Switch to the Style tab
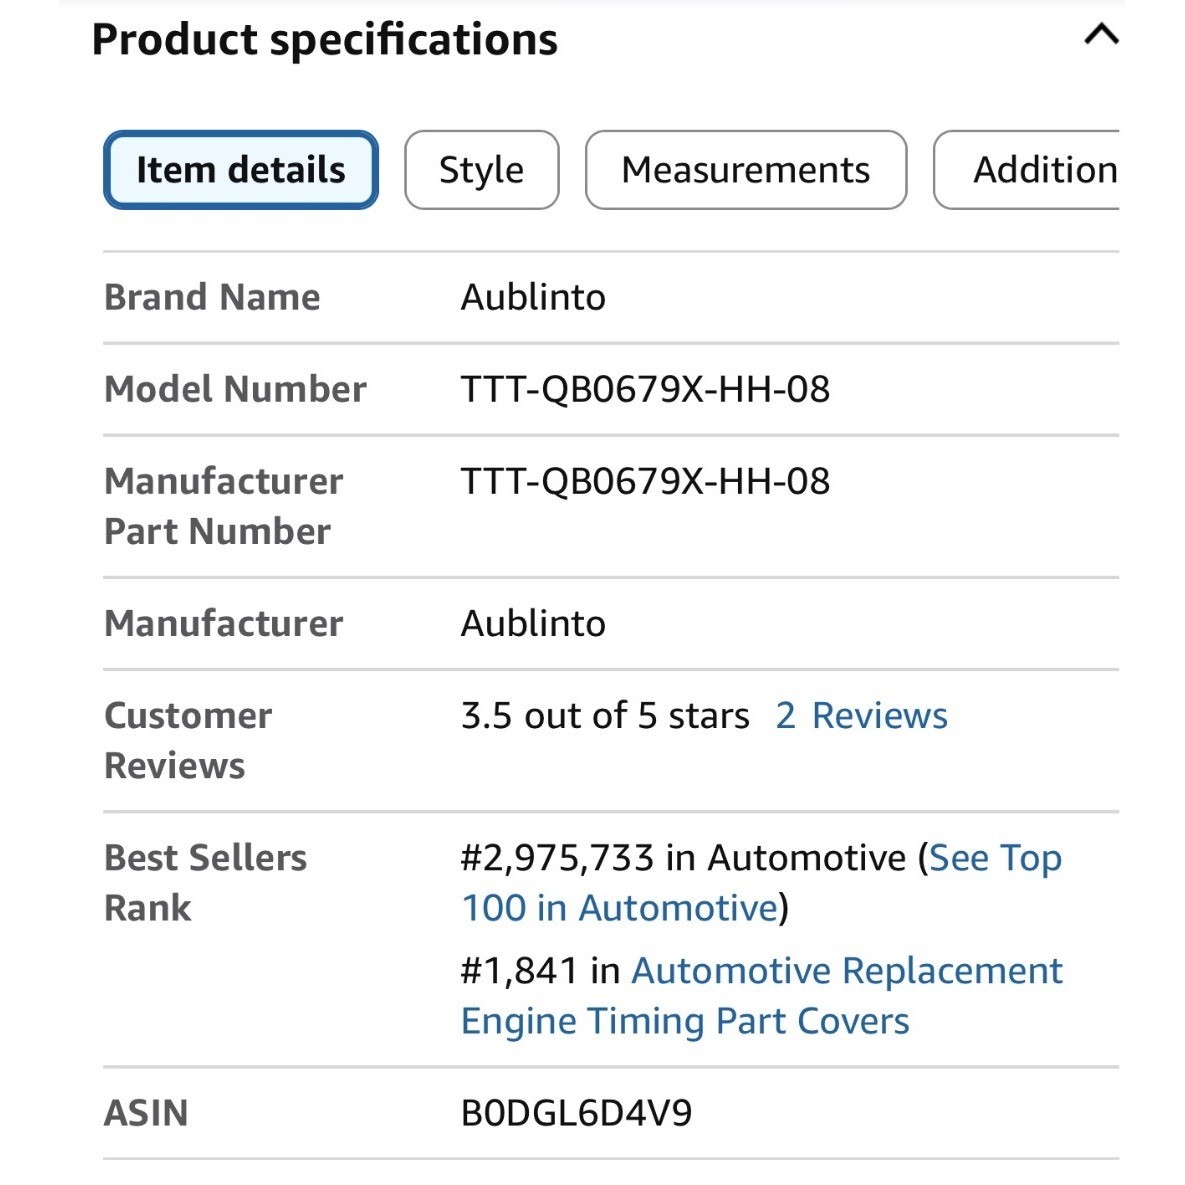This screenshot has width=1185, height=1185. [x=481, y=170]
